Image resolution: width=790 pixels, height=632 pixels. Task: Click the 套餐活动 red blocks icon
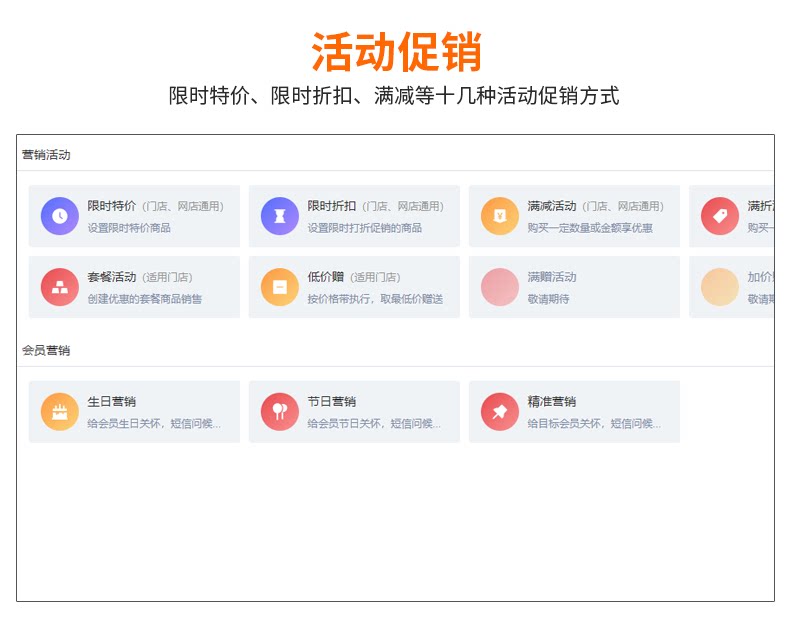pos(59,287)
